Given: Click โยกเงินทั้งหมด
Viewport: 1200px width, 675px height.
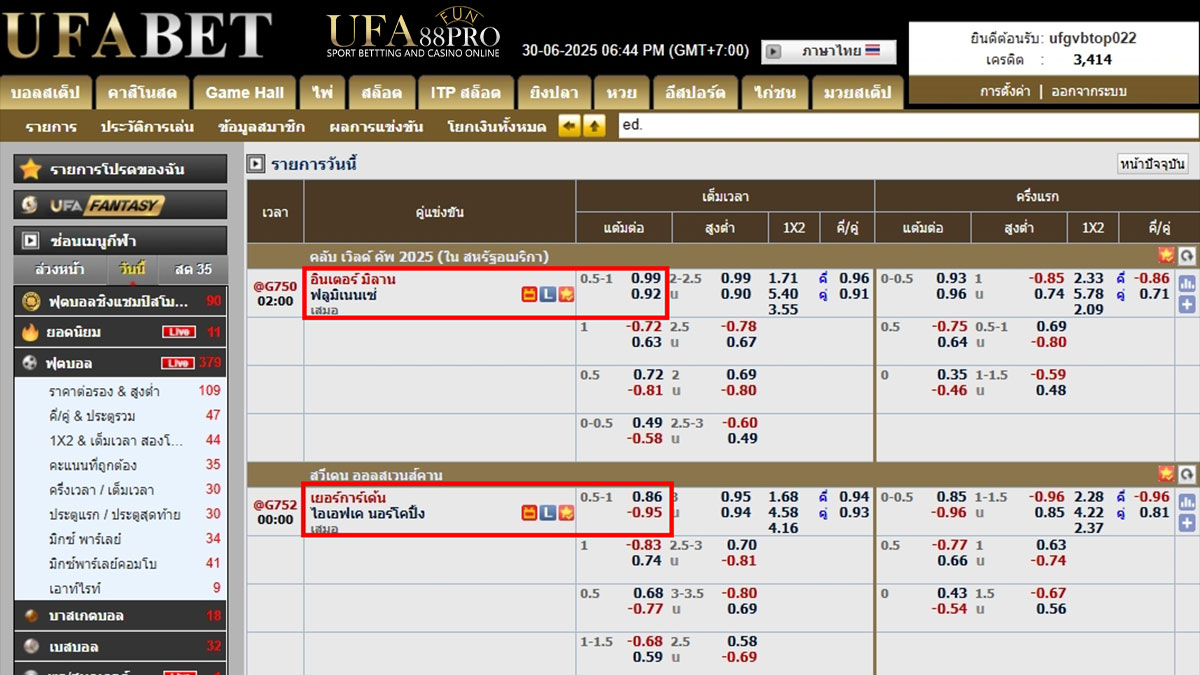Looking at the screenshot, I should 497,127.
